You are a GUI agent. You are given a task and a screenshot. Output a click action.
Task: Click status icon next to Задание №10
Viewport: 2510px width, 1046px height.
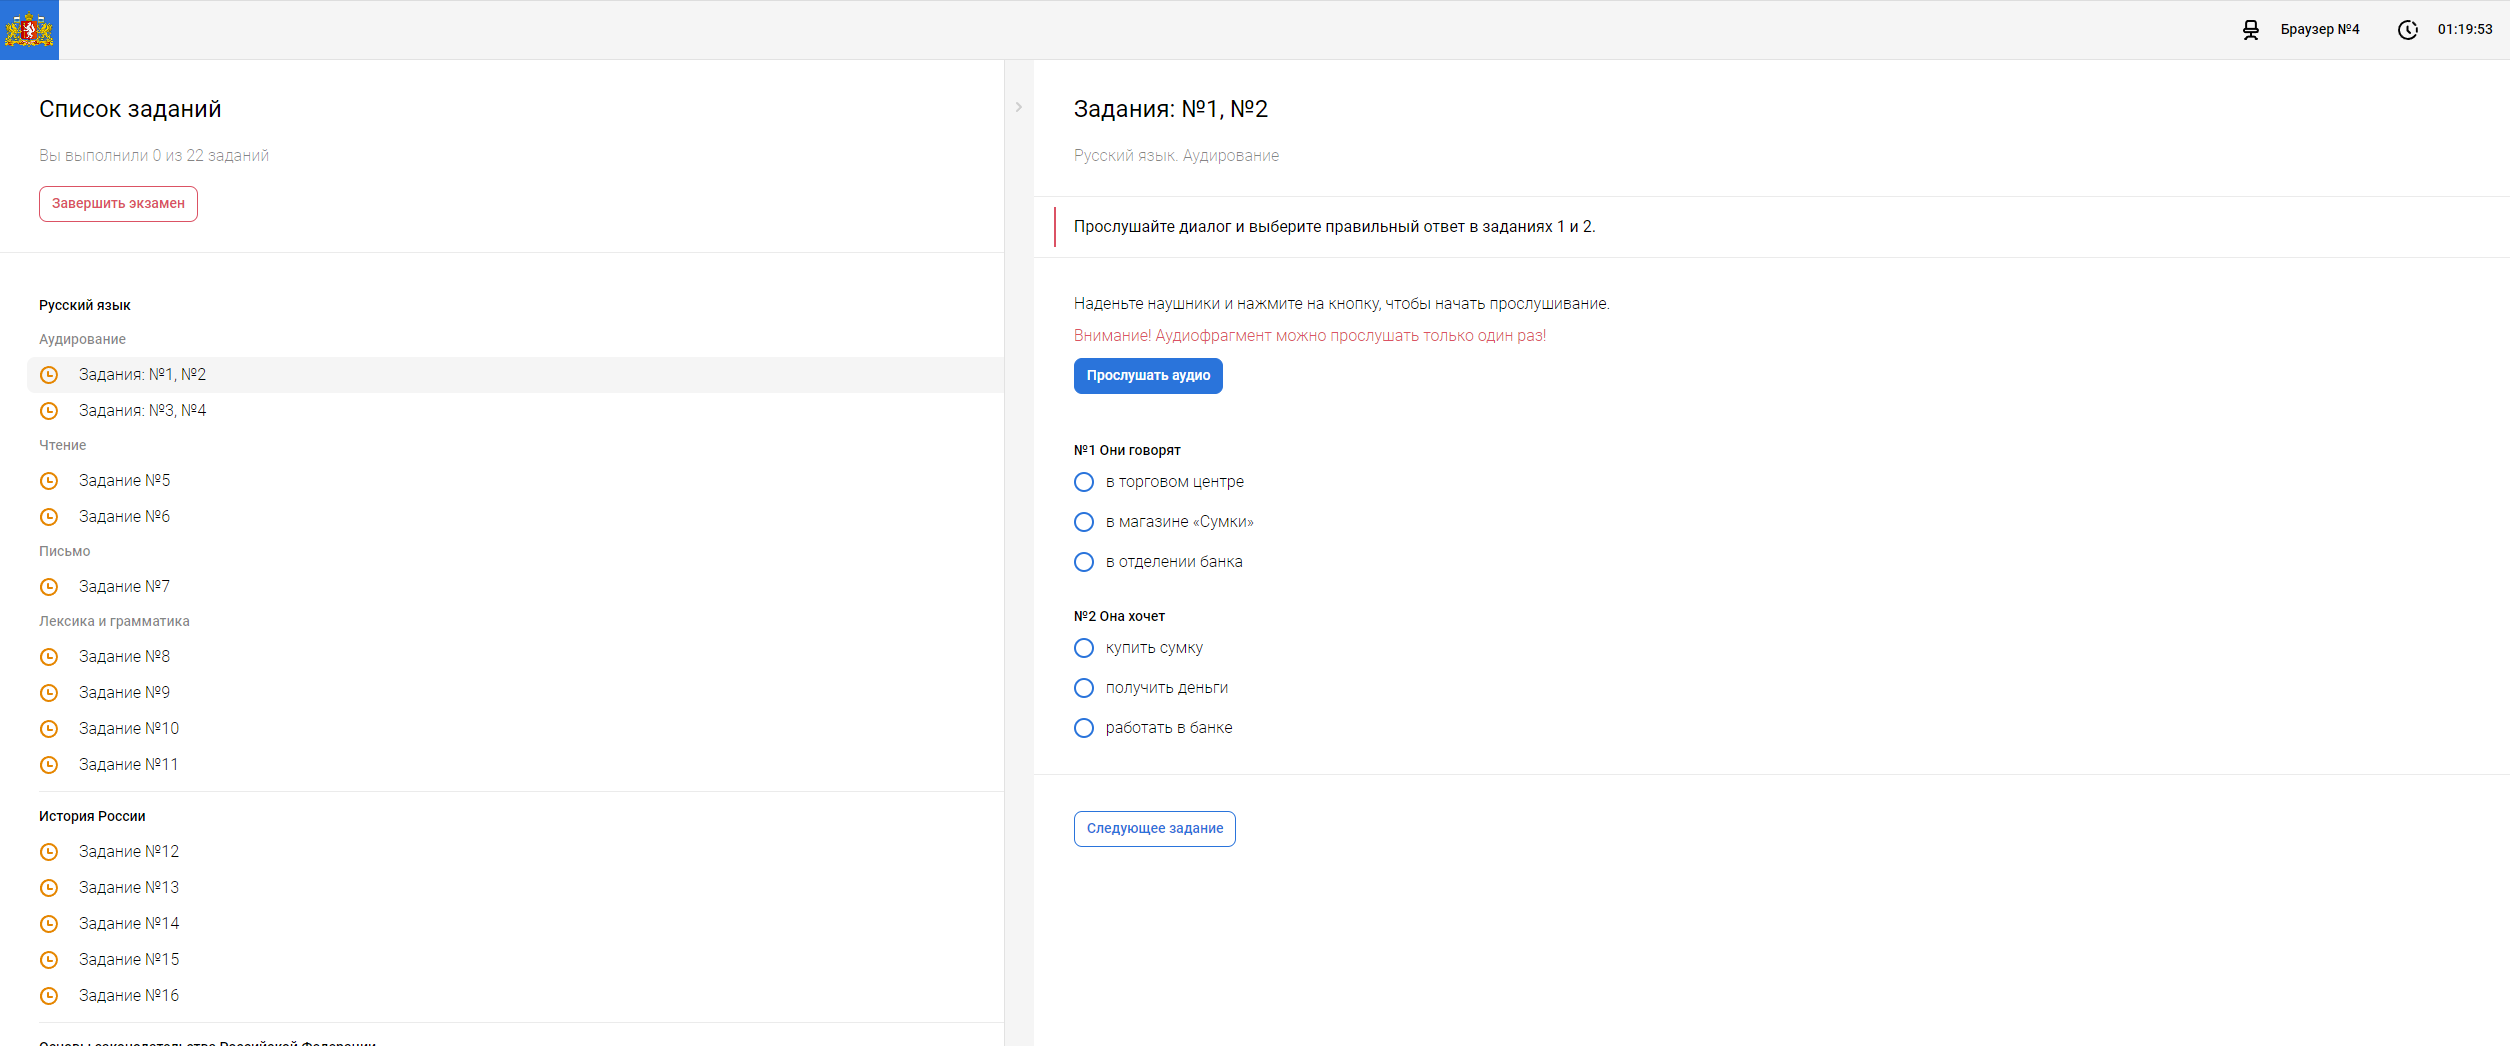(x=49, y=729)
